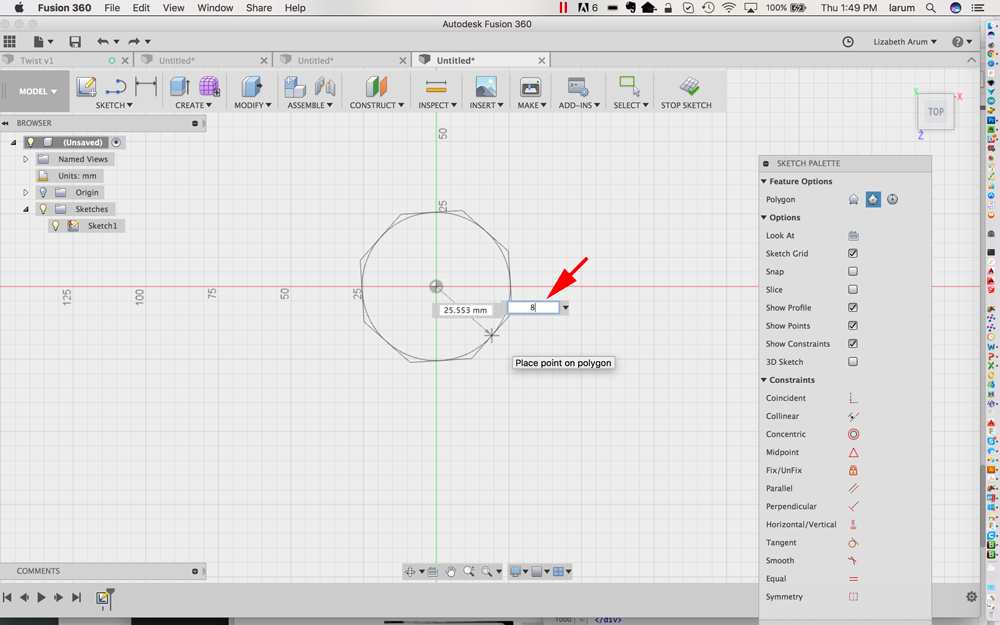Screen dimensions: 1000x625
Task: Collapse the Sketches folder tree node
Action: tap(26, 209)
